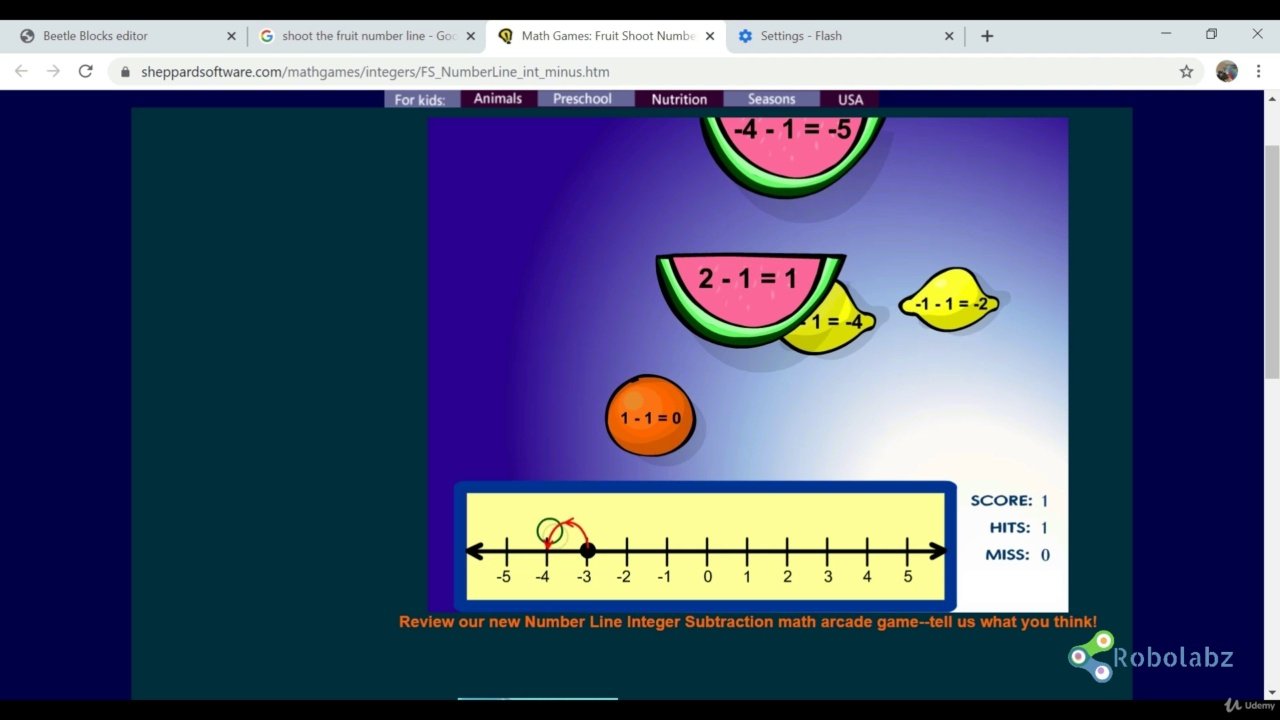Click the review invitation text at the bottom
This screenshot has height=720, width=1280.
[747, 621]
